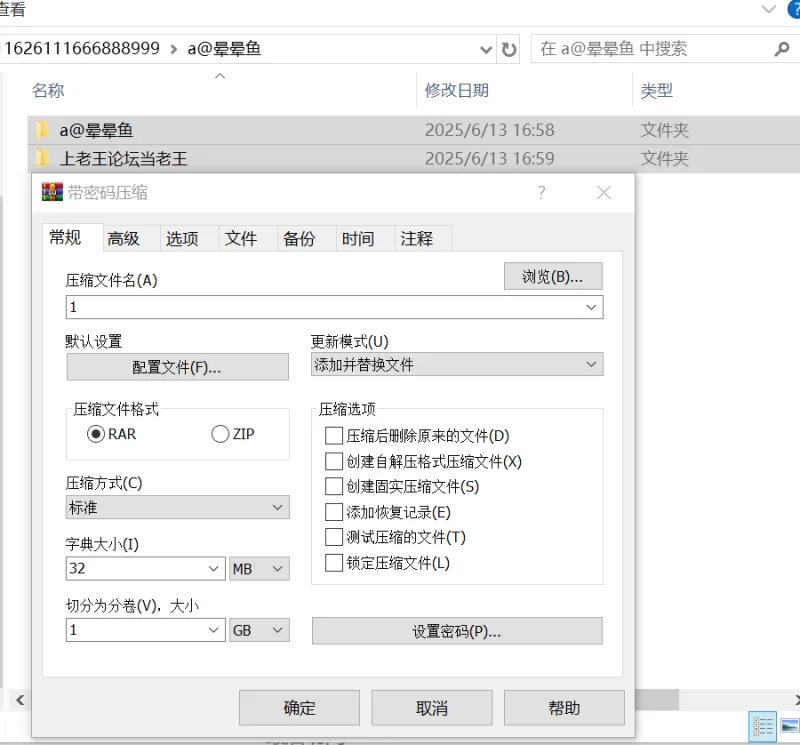
Task: Open the split volume GB unit dropdown
Action: [260, 630]
